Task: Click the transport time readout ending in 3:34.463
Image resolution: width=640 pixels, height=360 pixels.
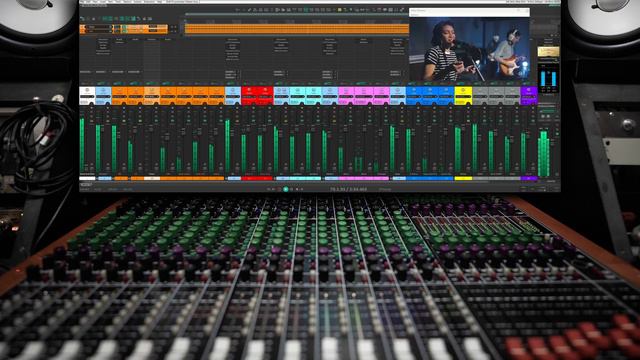Action: (x=348, y=189)
